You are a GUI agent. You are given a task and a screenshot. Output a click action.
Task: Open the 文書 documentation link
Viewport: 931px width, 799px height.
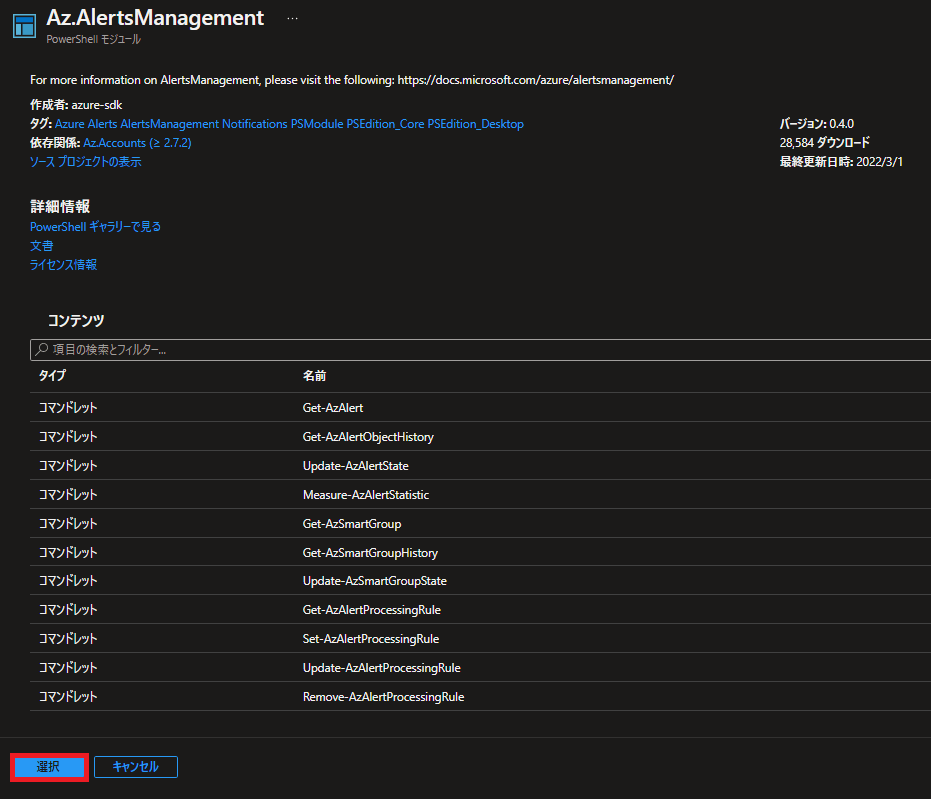(x=42, y=246)
